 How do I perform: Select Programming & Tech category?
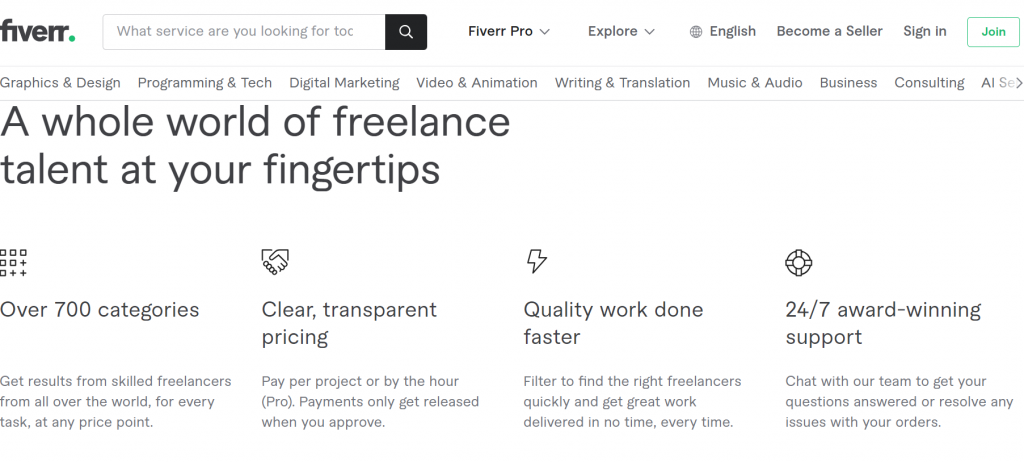204,83
